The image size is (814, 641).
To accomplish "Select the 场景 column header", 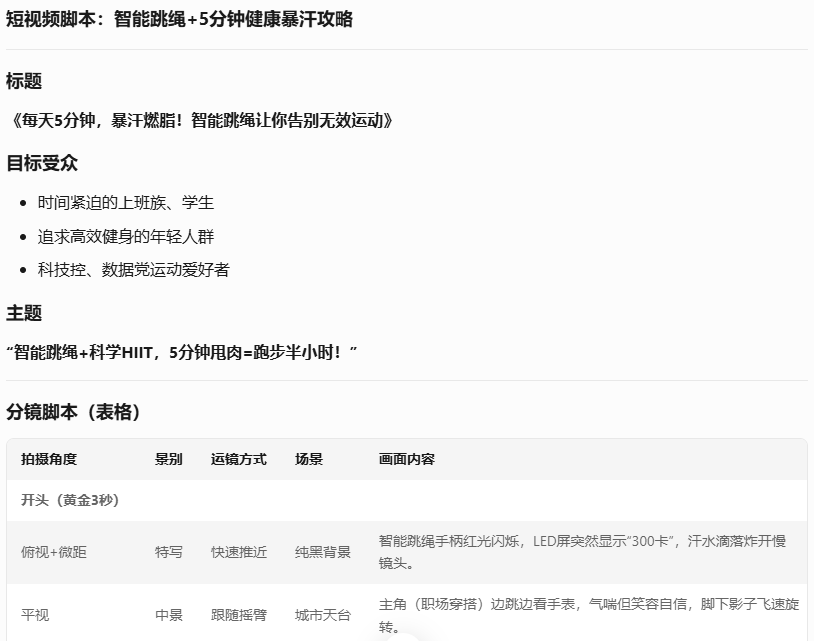I will point(307,459).
